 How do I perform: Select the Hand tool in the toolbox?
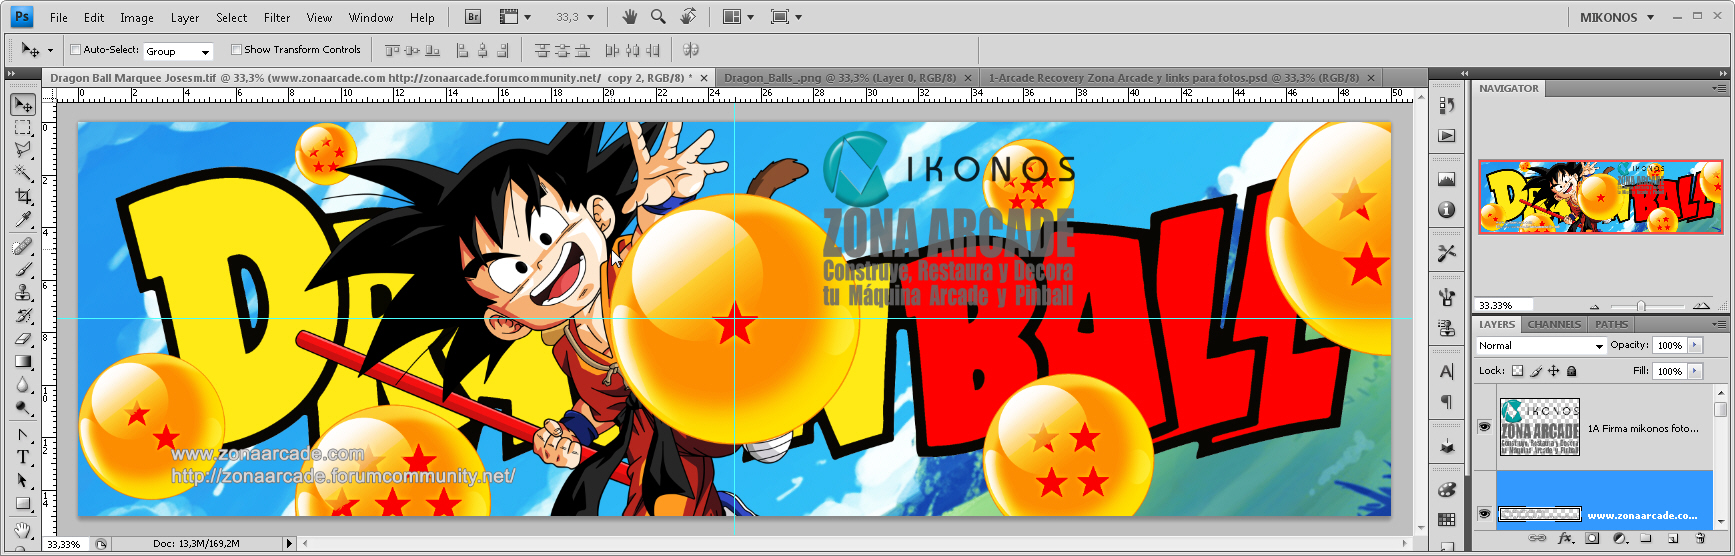(23, 531)
